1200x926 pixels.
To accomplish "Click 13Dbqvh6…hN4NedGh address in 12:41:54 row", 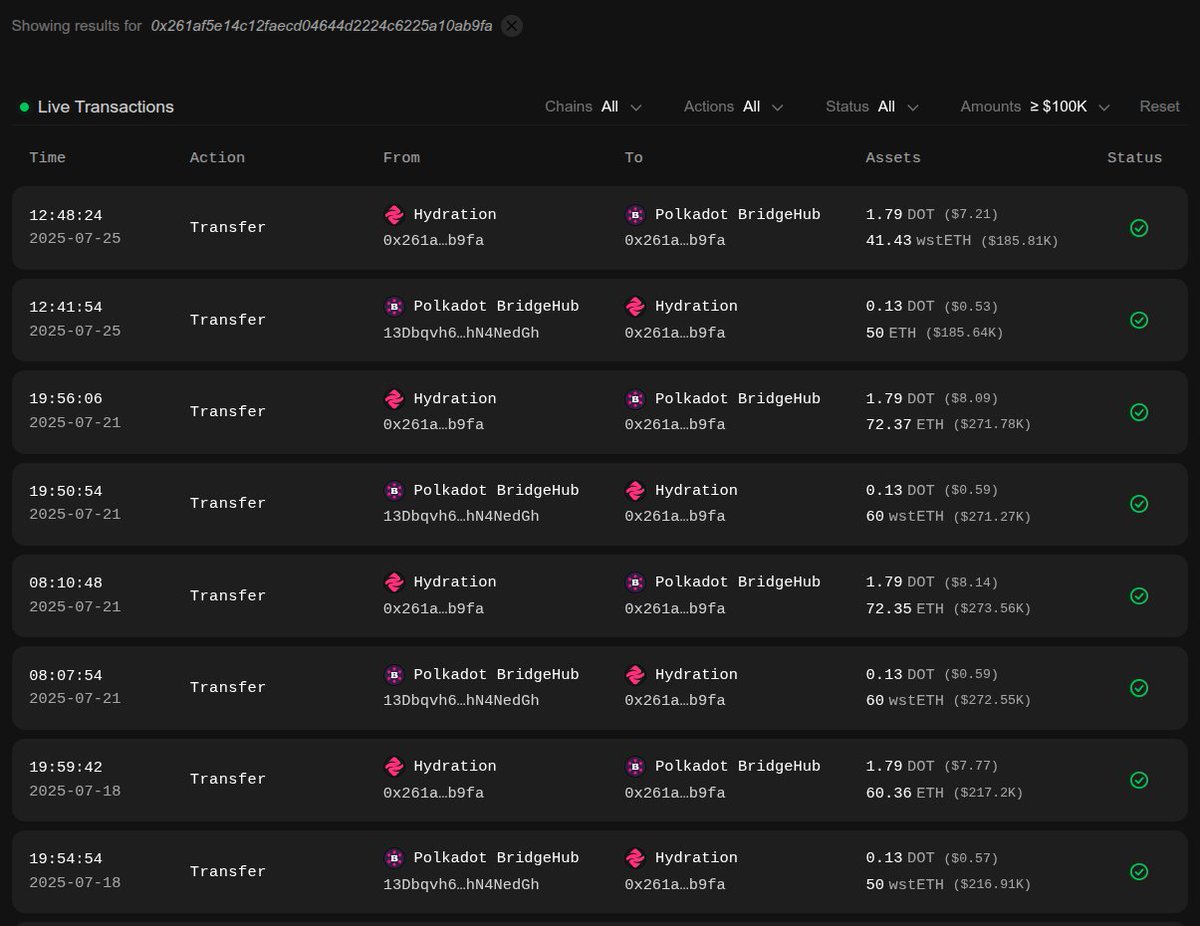I will 461,333.
